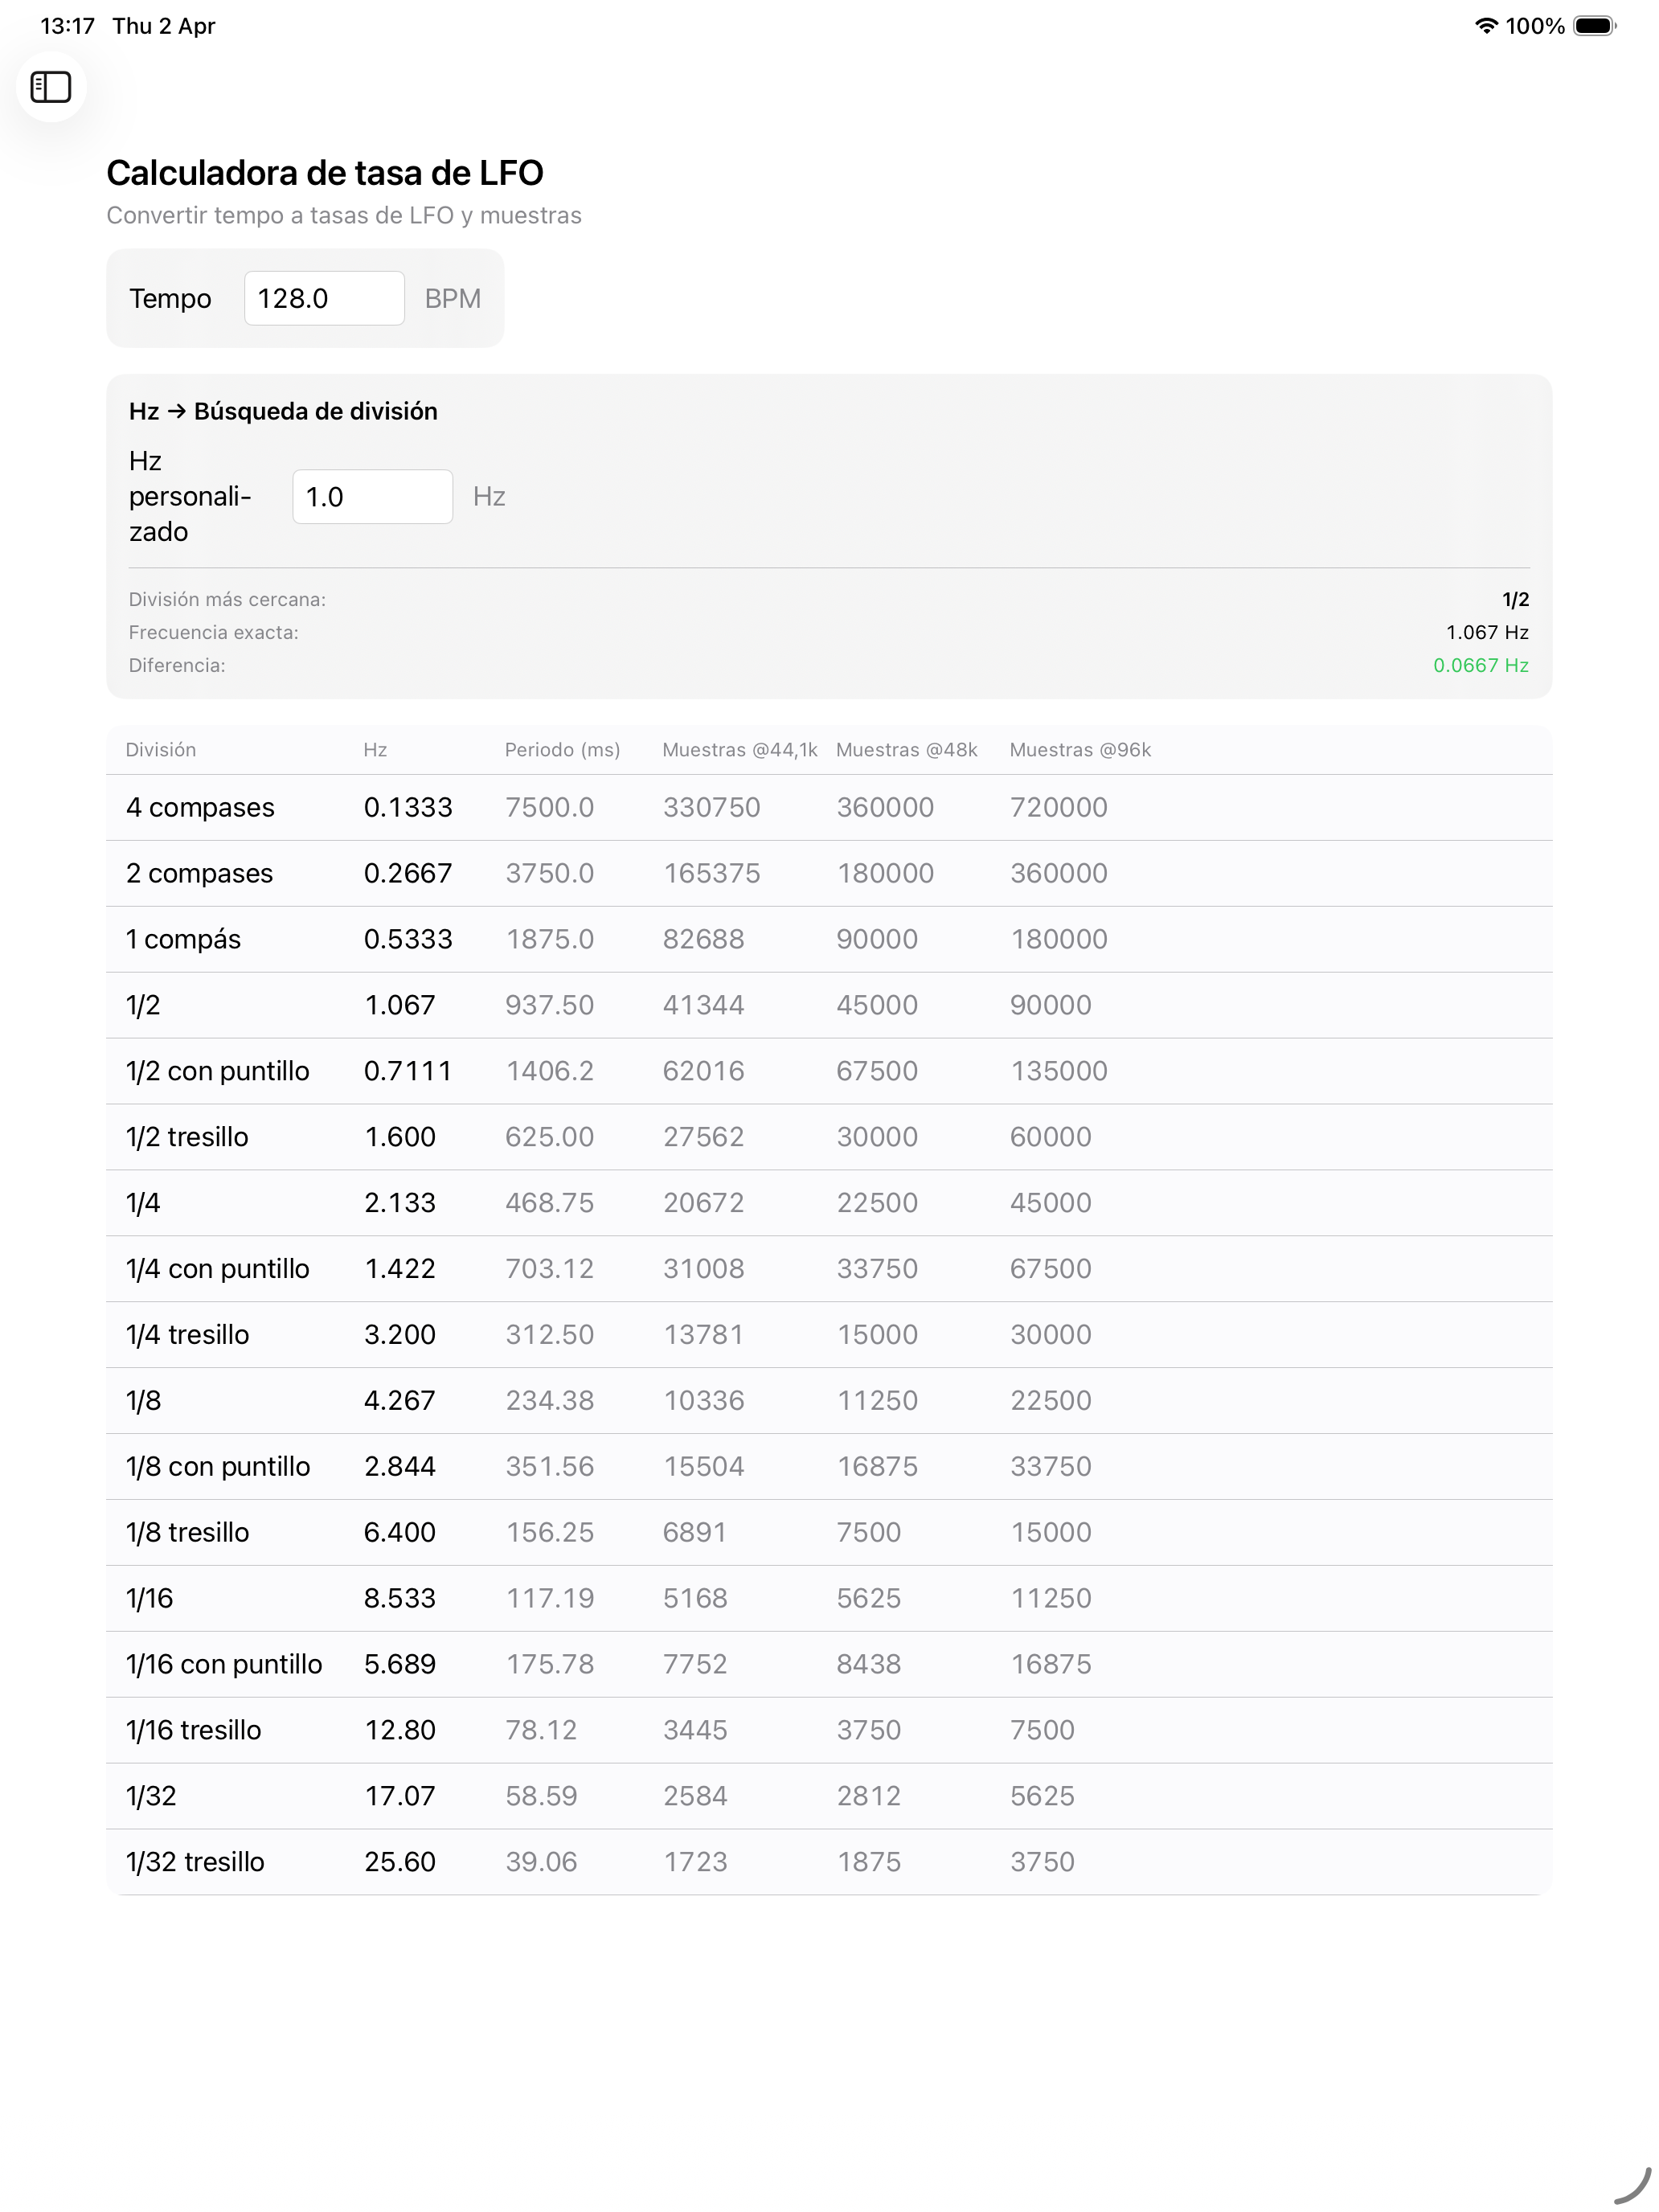Select the 1/8 con puntillo row

[829, 1467]
